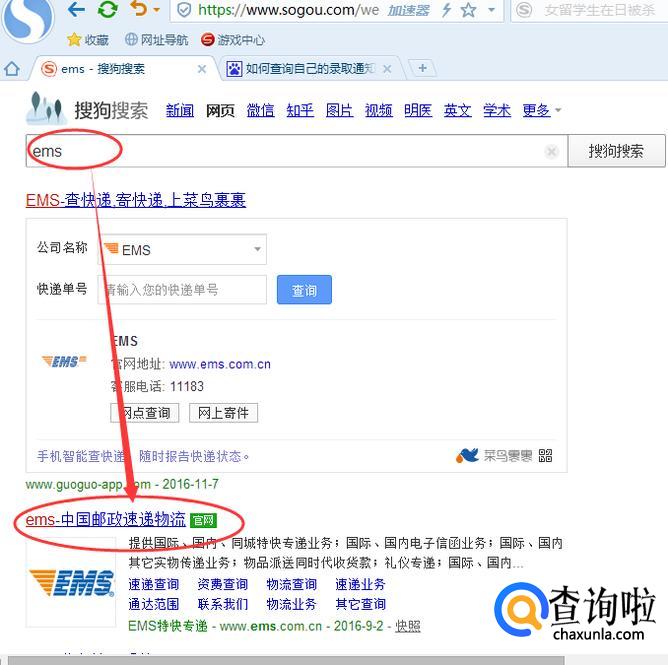Open a new tab with plus button
This screenshot has width=668, height=665.
tap(422, 68)
